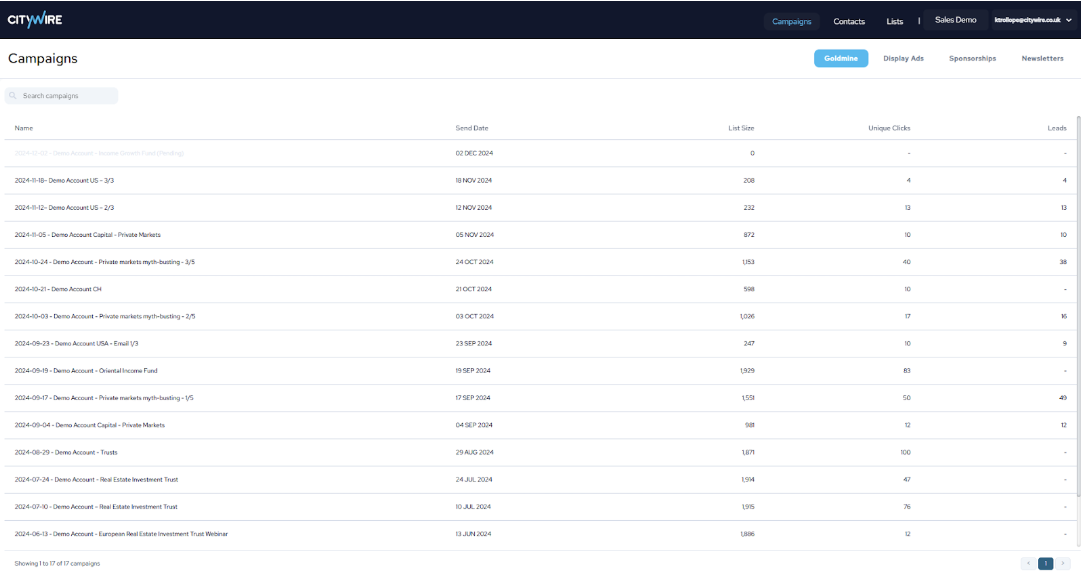Open the Demo Account CH campaign
The width and height of the screenshot is (1081, 577).
tap(58, 289)
